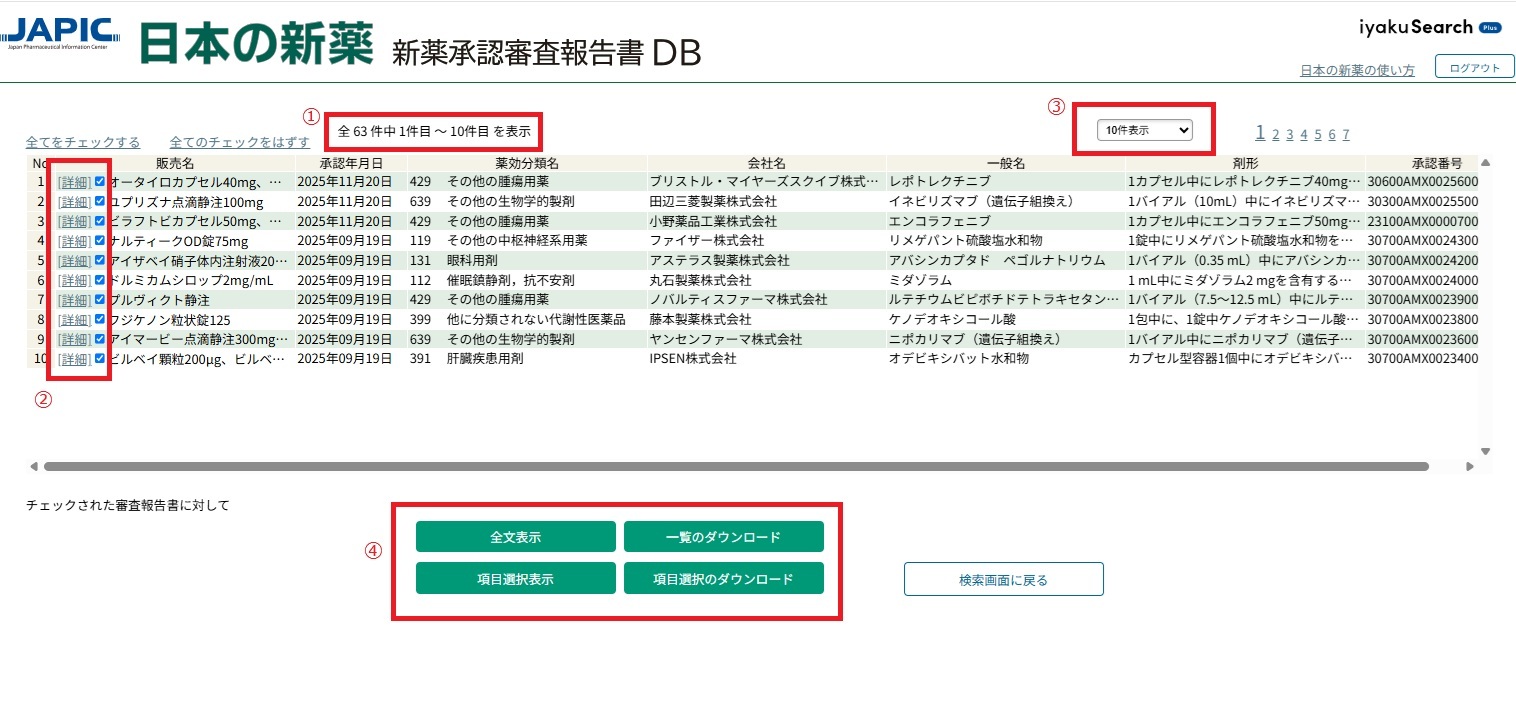
Task: Open the 日本の新薬の使い方 help link
Action: [x=1357, y=70]
